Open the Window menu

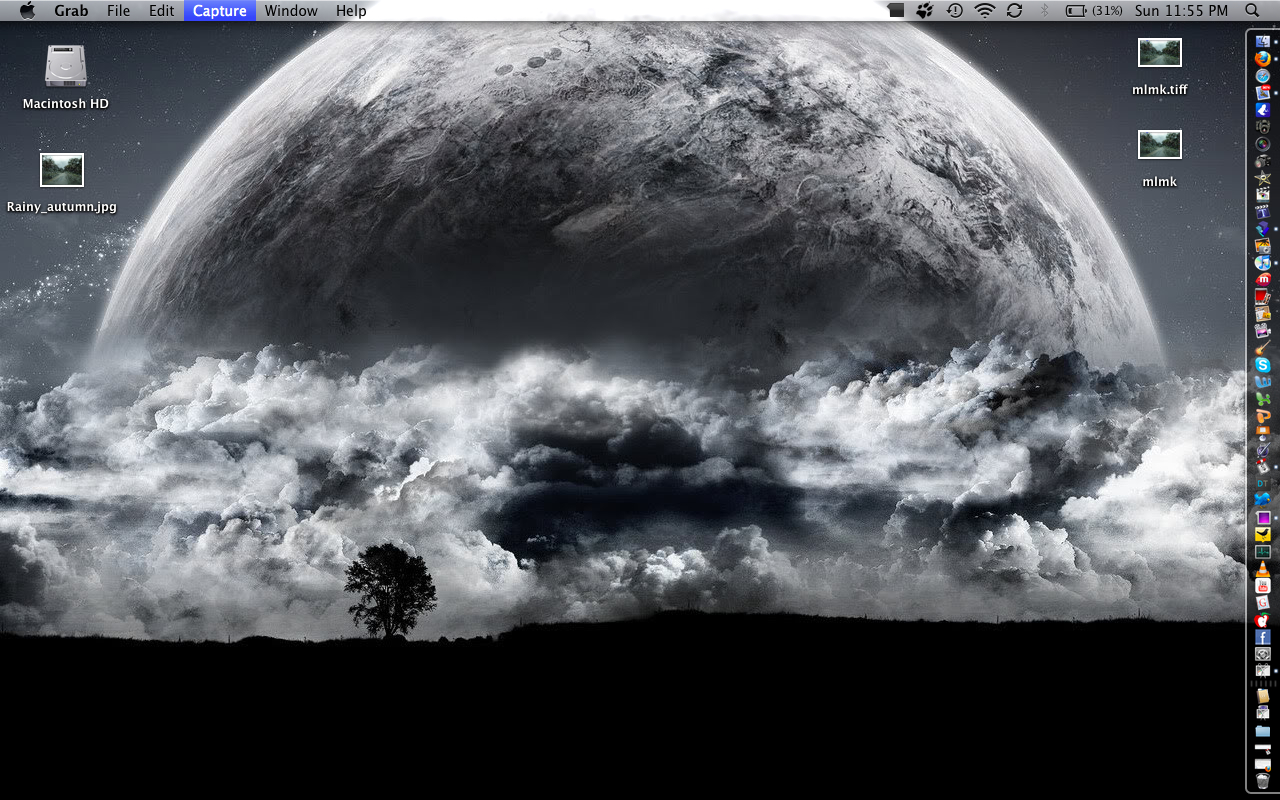pyautogui.click(x=291, y=11)
